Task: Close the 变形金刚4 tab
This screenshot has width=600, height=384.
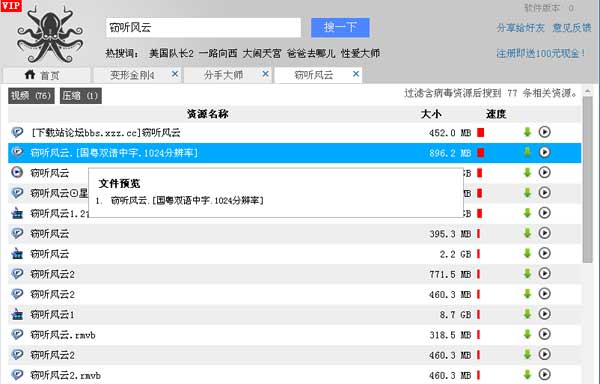Action: point(175,74)
